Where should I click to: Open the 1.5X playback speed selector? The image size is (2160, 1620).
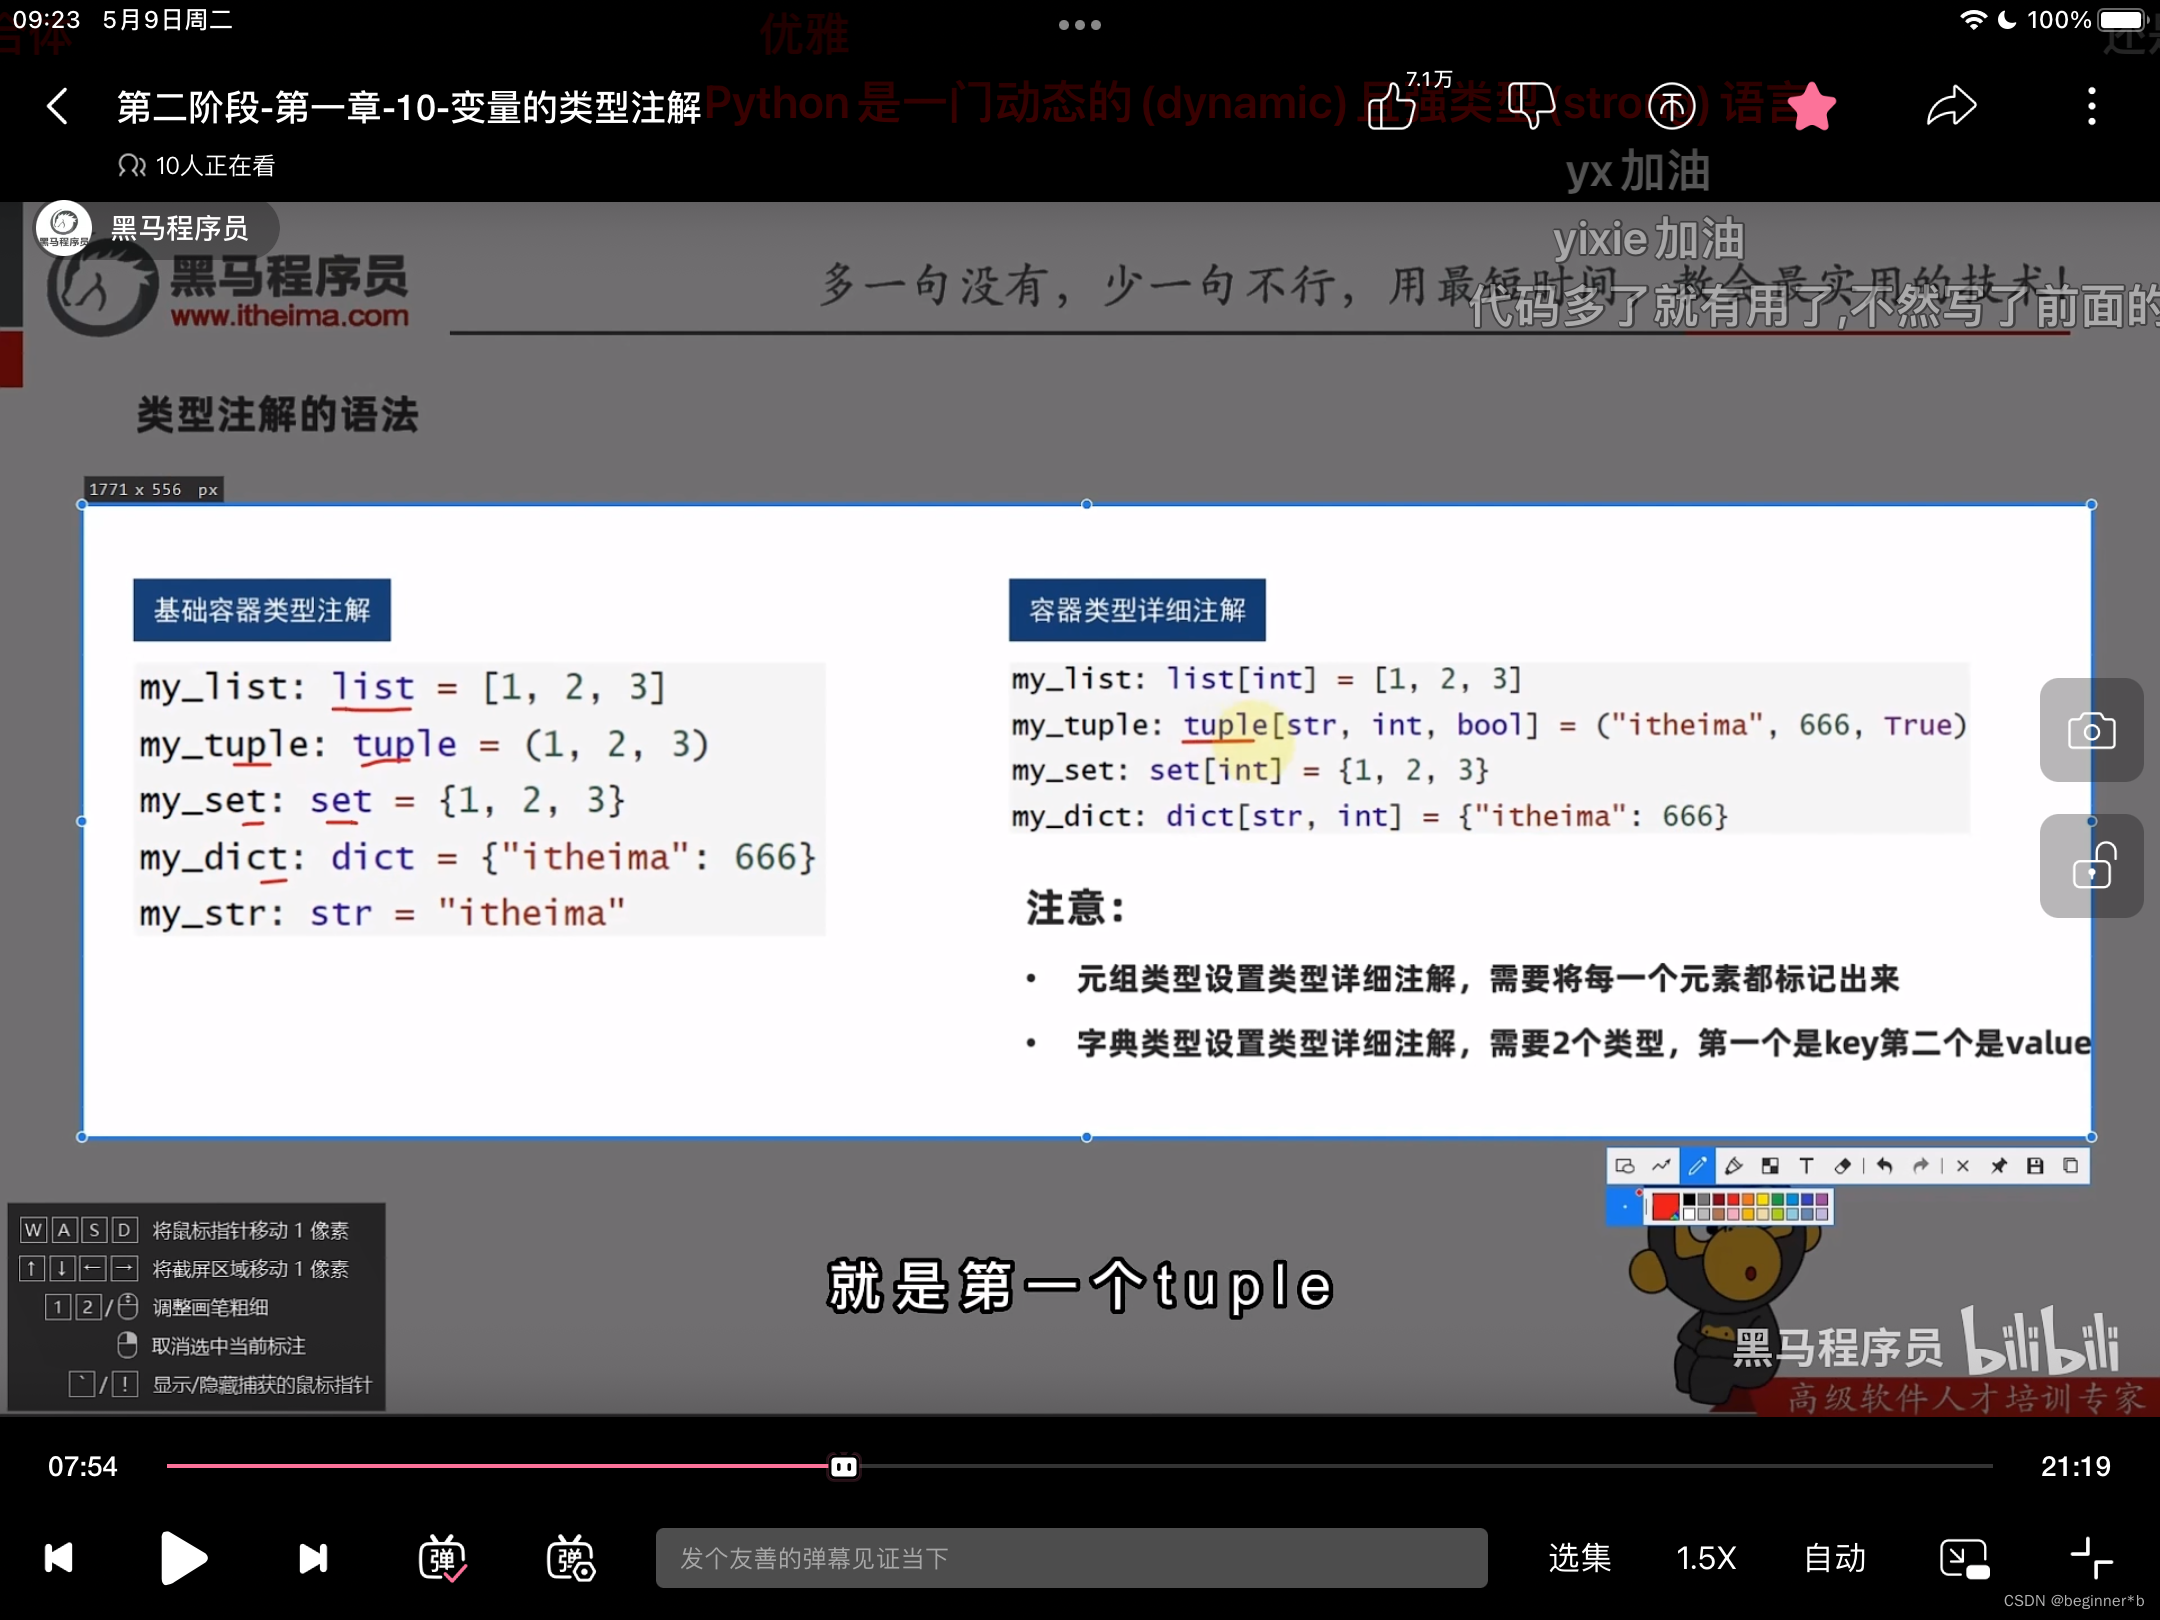point(1706,1558)
